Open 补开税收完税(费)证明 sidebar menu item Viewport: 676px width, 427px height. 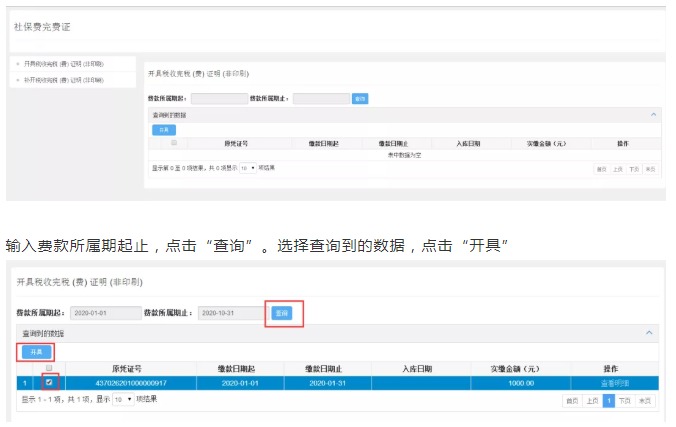pos(62,77)
